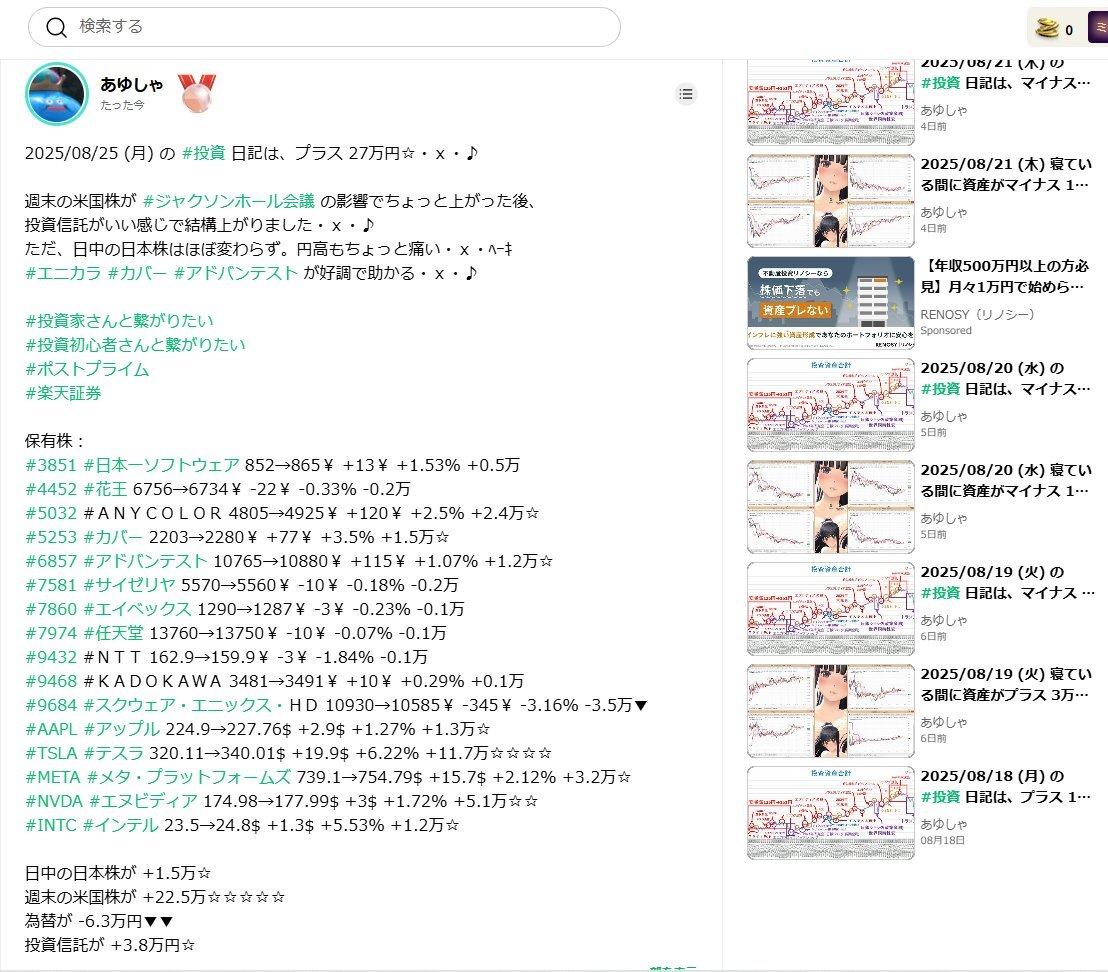Open thumbnail of 2025/08/18 (月) post

click(830, 813)
